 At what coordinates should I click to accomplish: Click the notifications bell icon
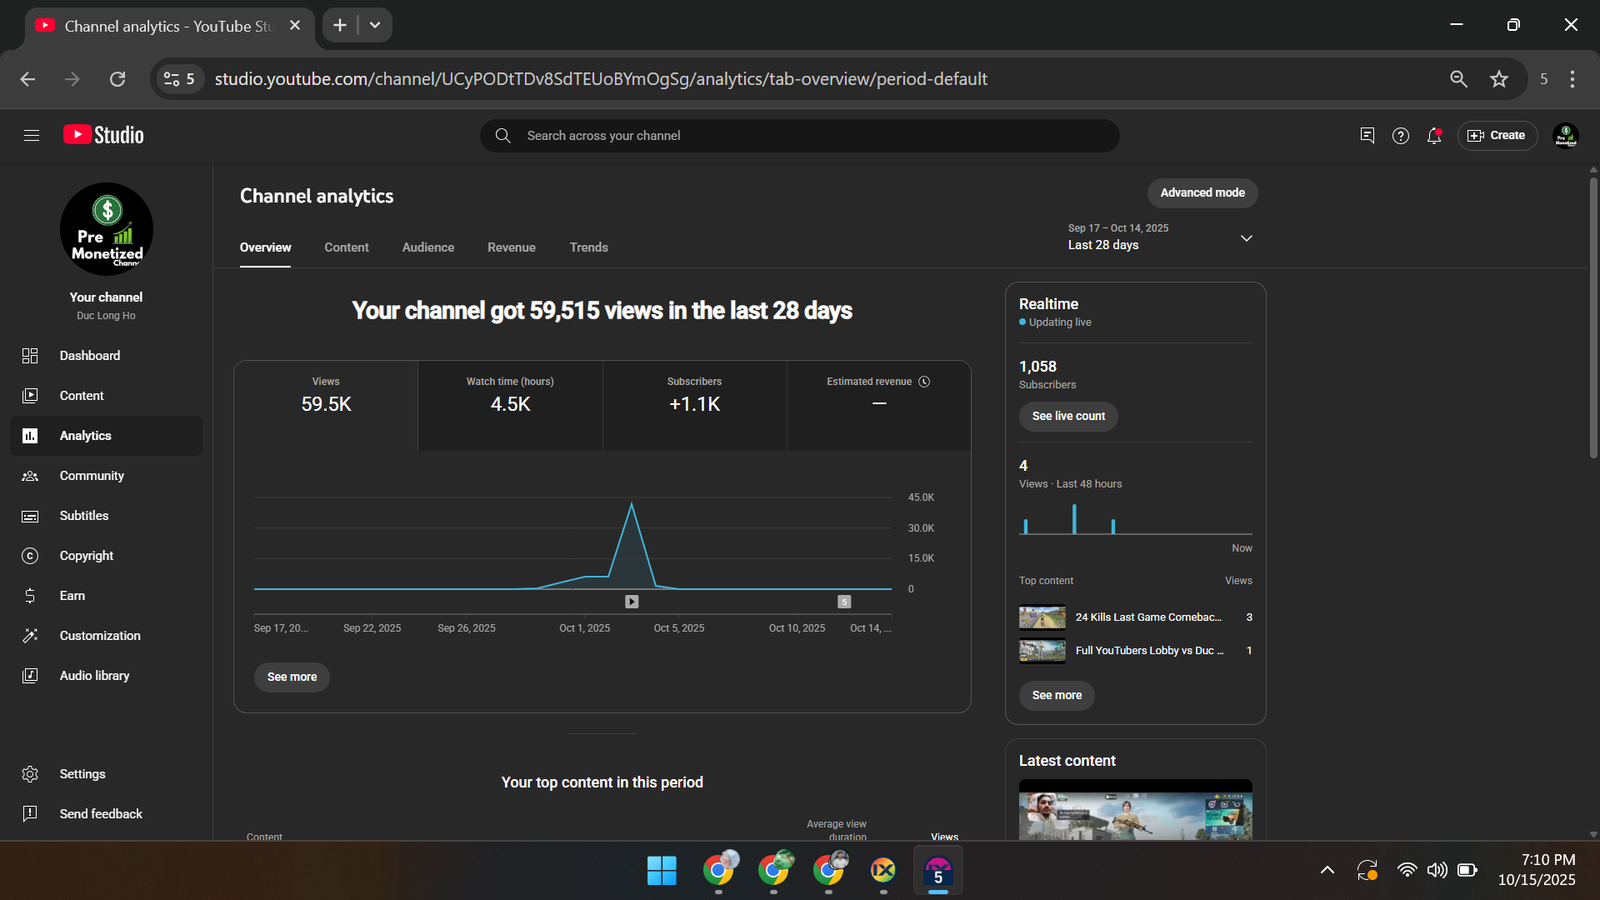coord(1434,136)
